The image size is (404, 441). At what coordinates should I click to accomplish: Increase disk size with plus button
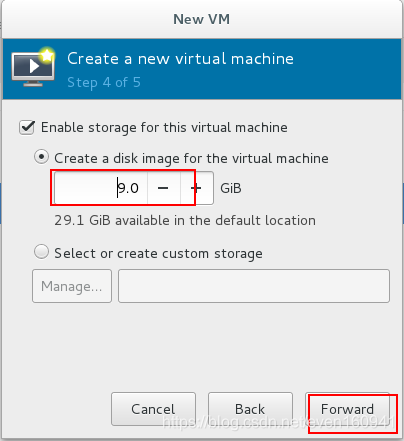pos(197,188)
